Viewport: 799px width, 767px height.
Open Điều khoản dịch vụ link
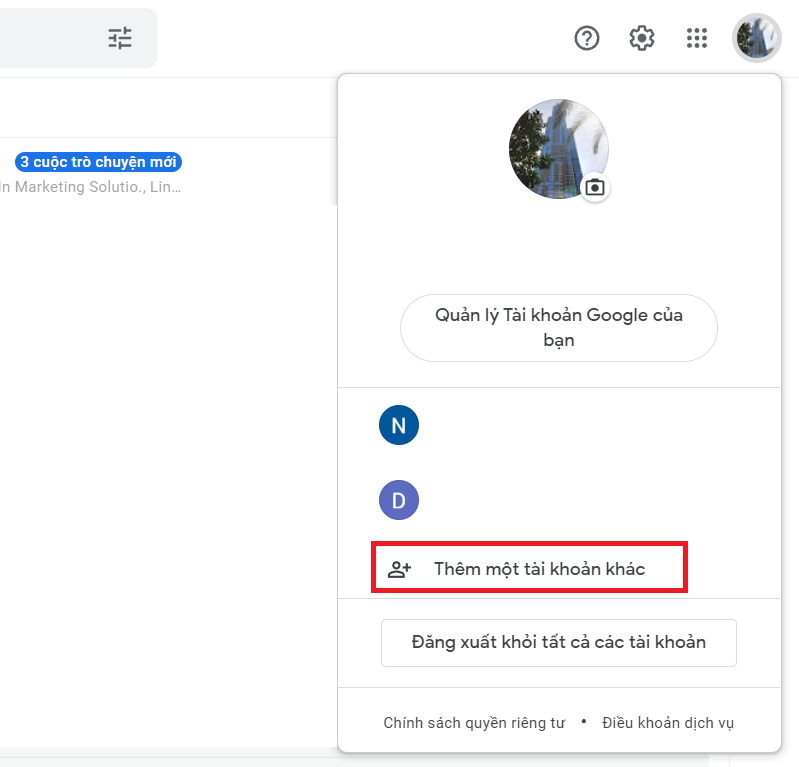coord(668,723)
